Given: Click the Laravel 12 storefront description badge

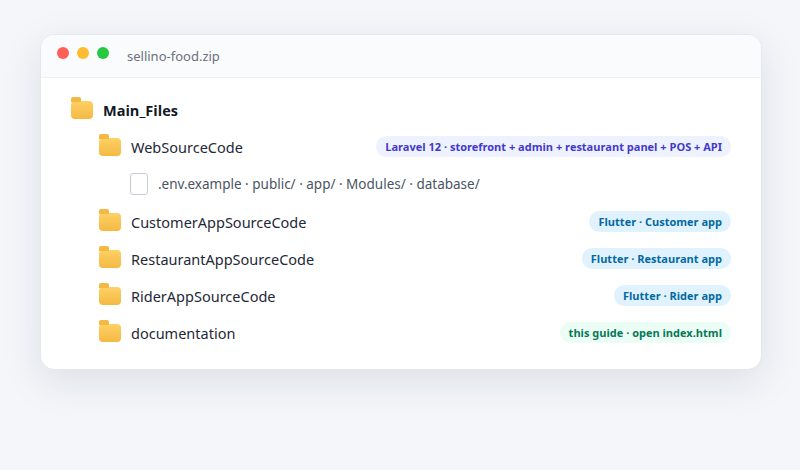Looking at the screenshot, I should tap(553, 147).
